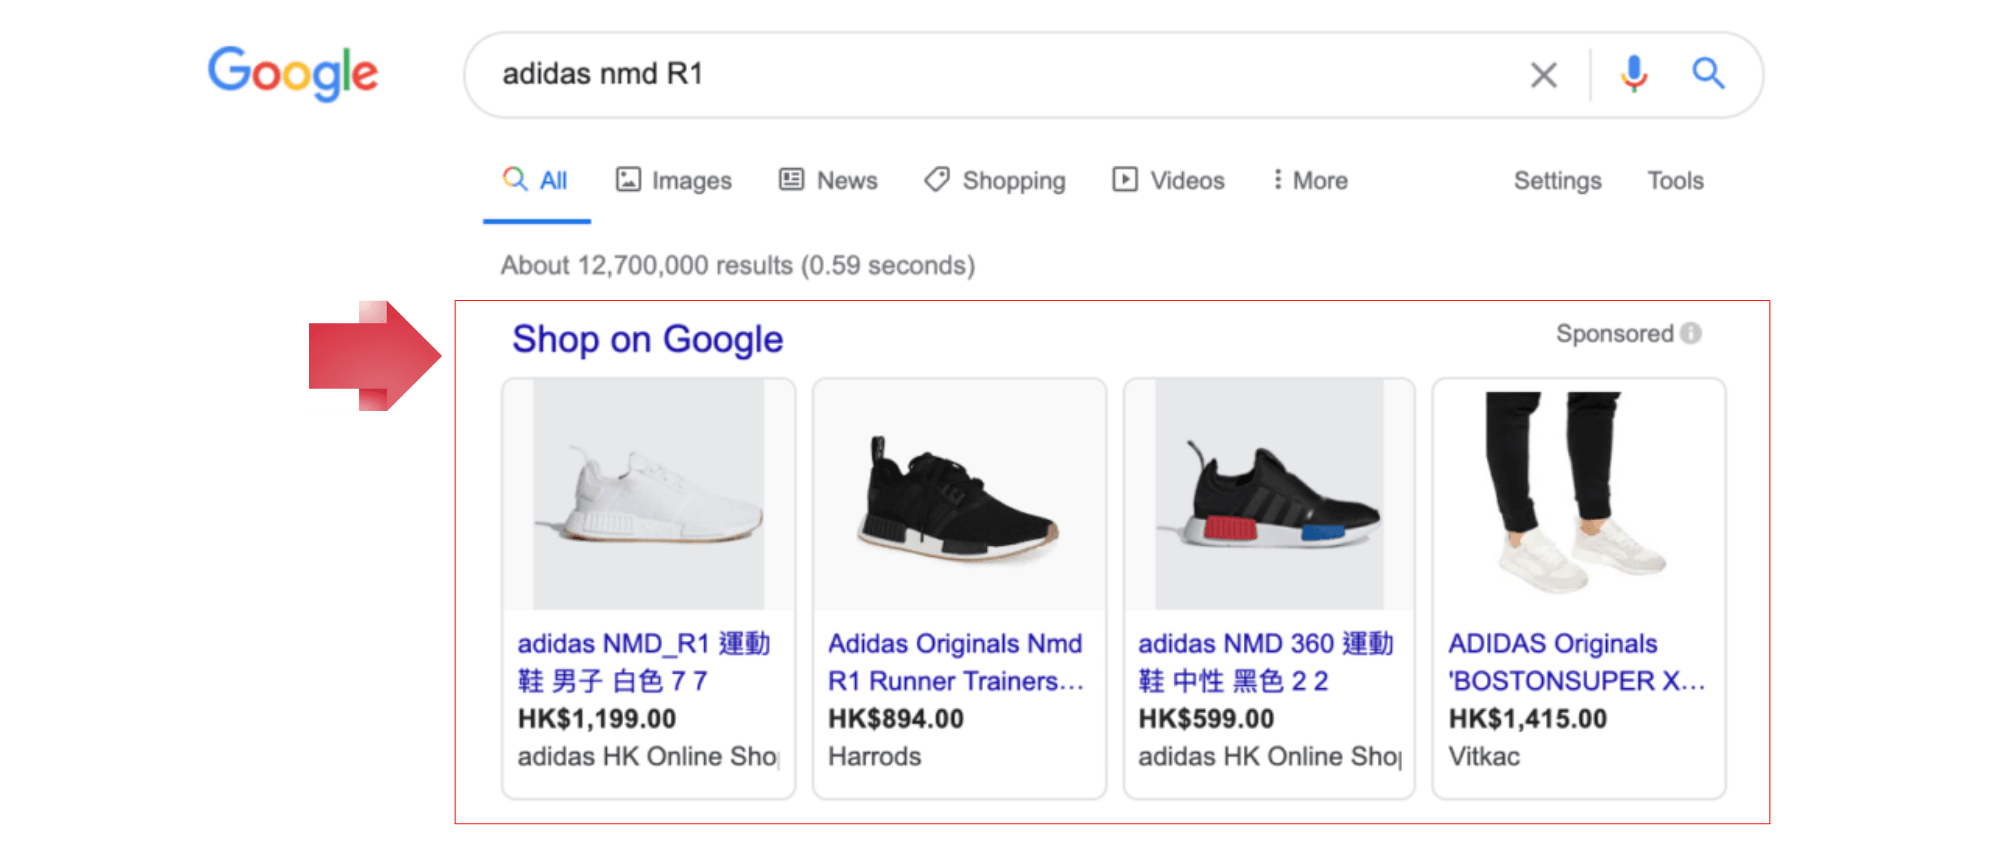Select the All results tab
Screen dimensions: 2000x854
pos(536,180)
